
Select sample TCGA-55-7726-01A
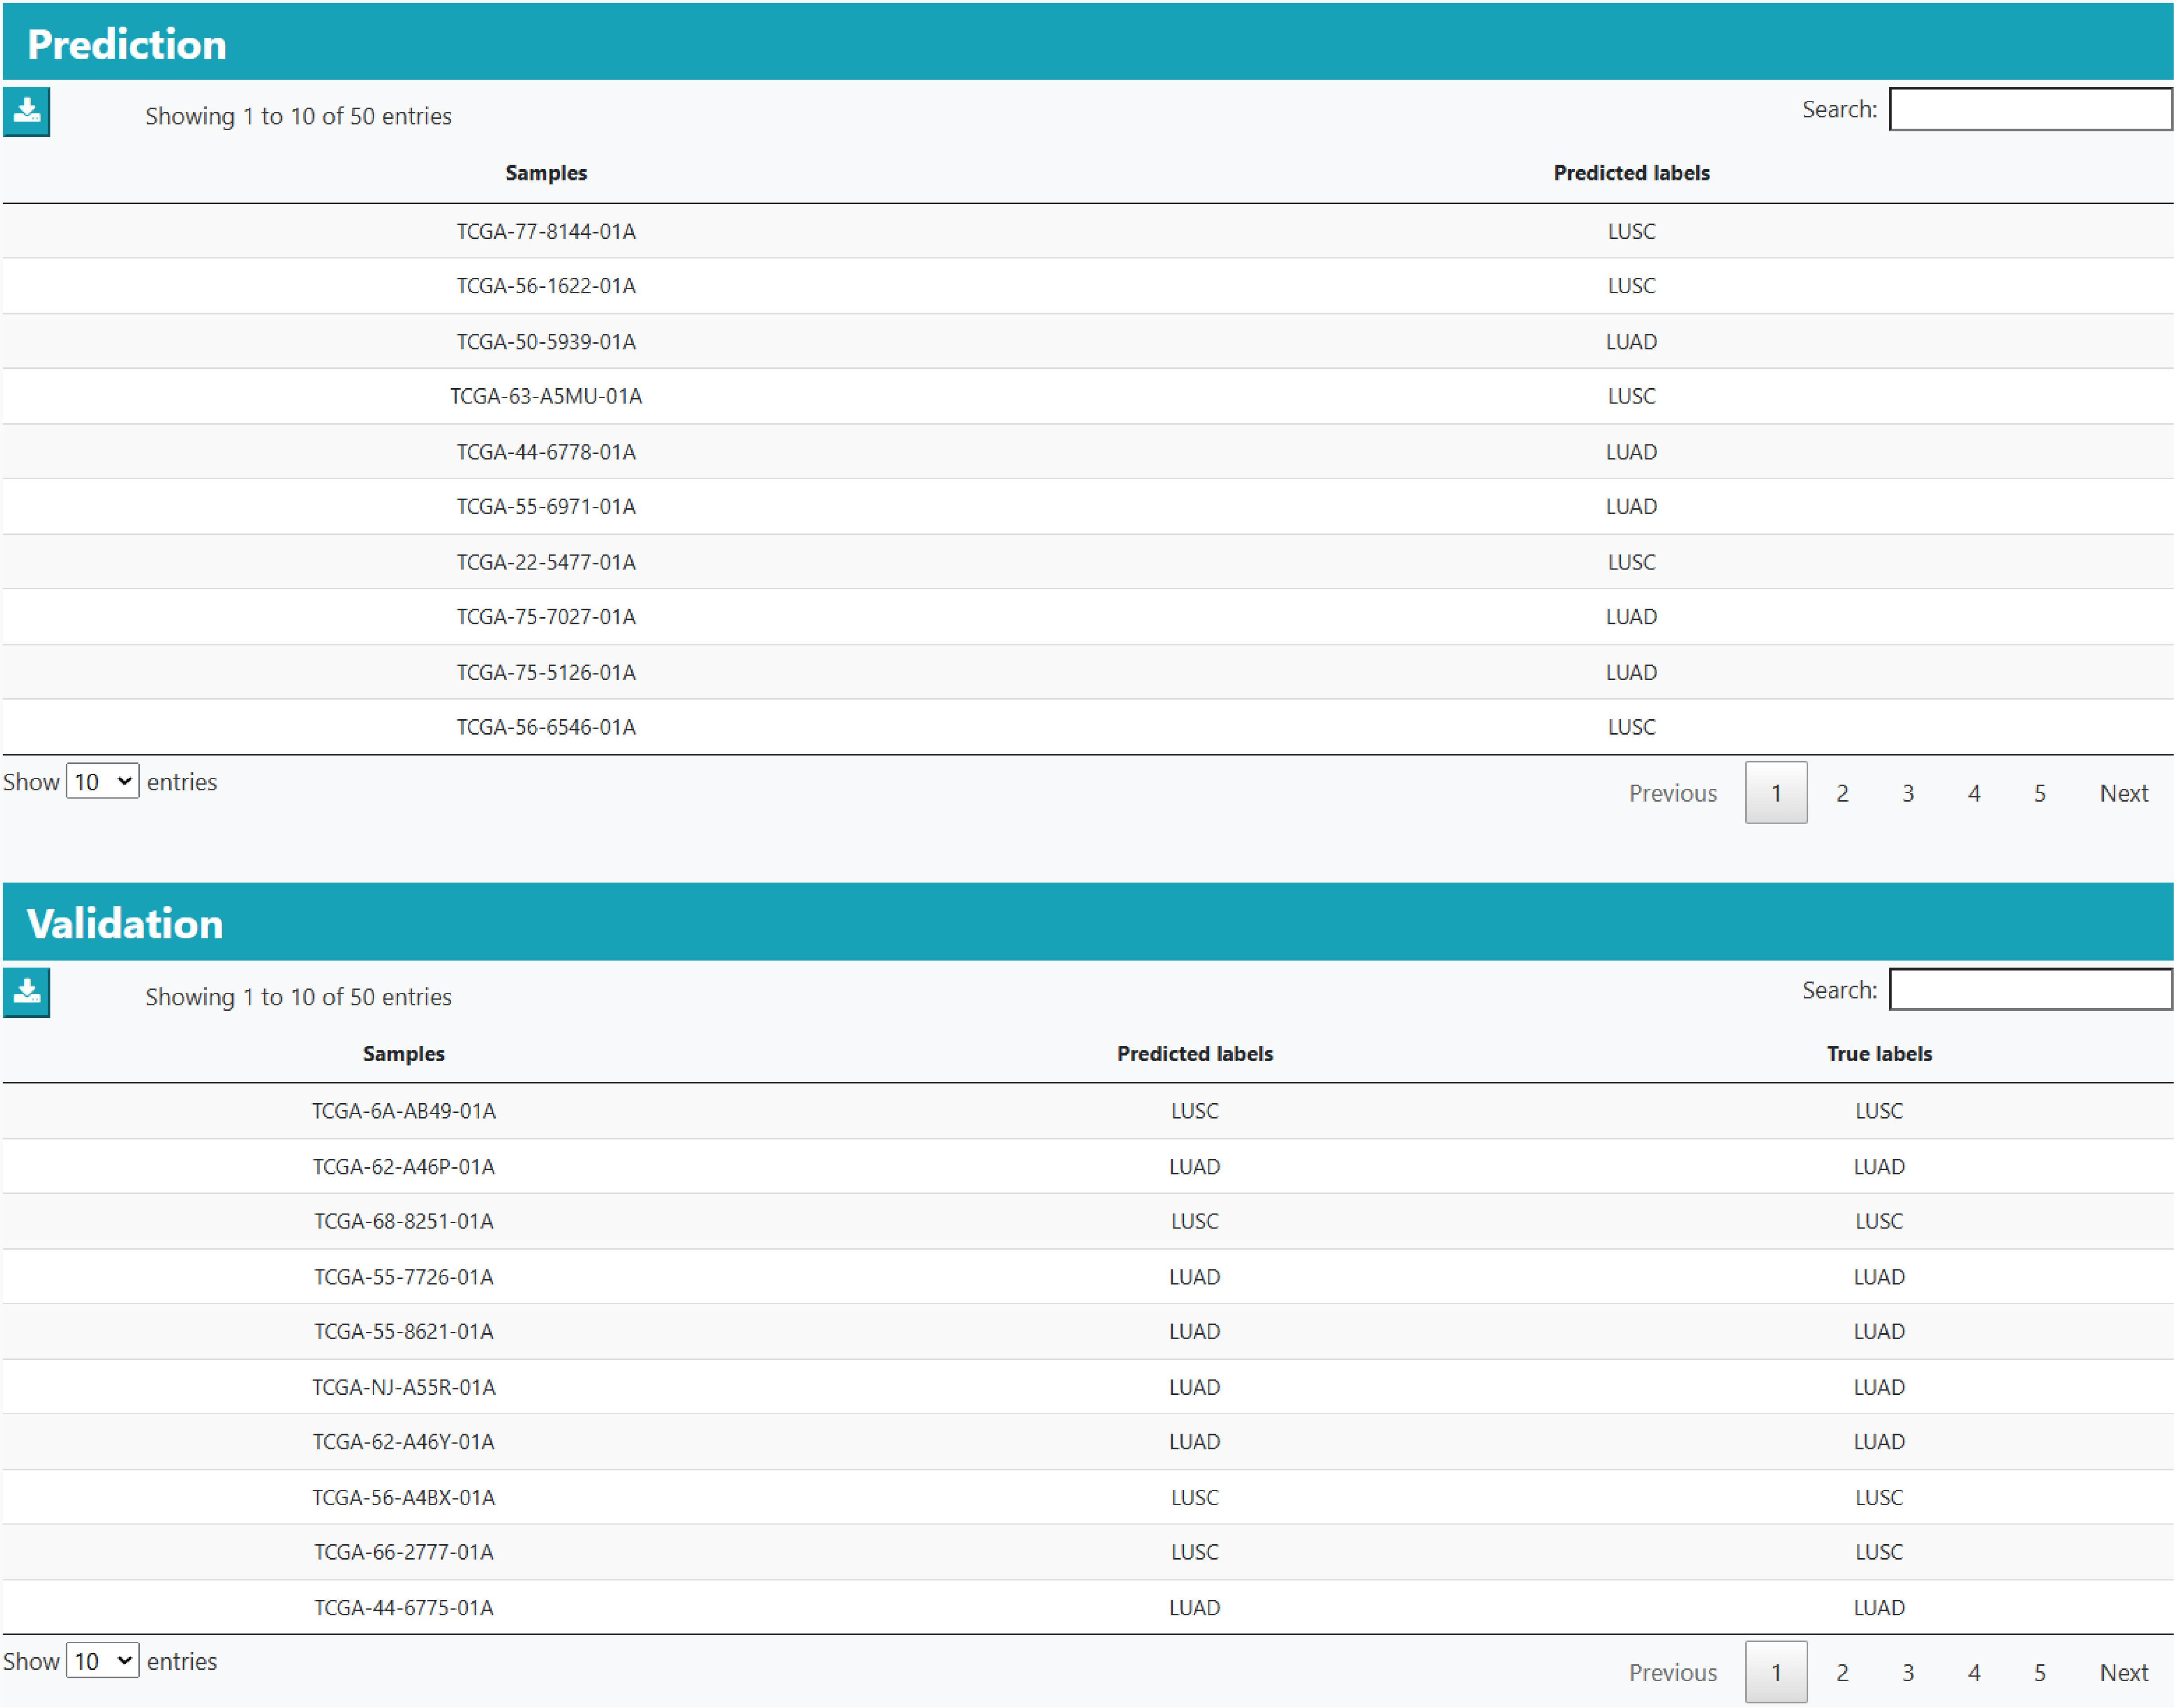pyautogui.click(x=403, y=1277)
